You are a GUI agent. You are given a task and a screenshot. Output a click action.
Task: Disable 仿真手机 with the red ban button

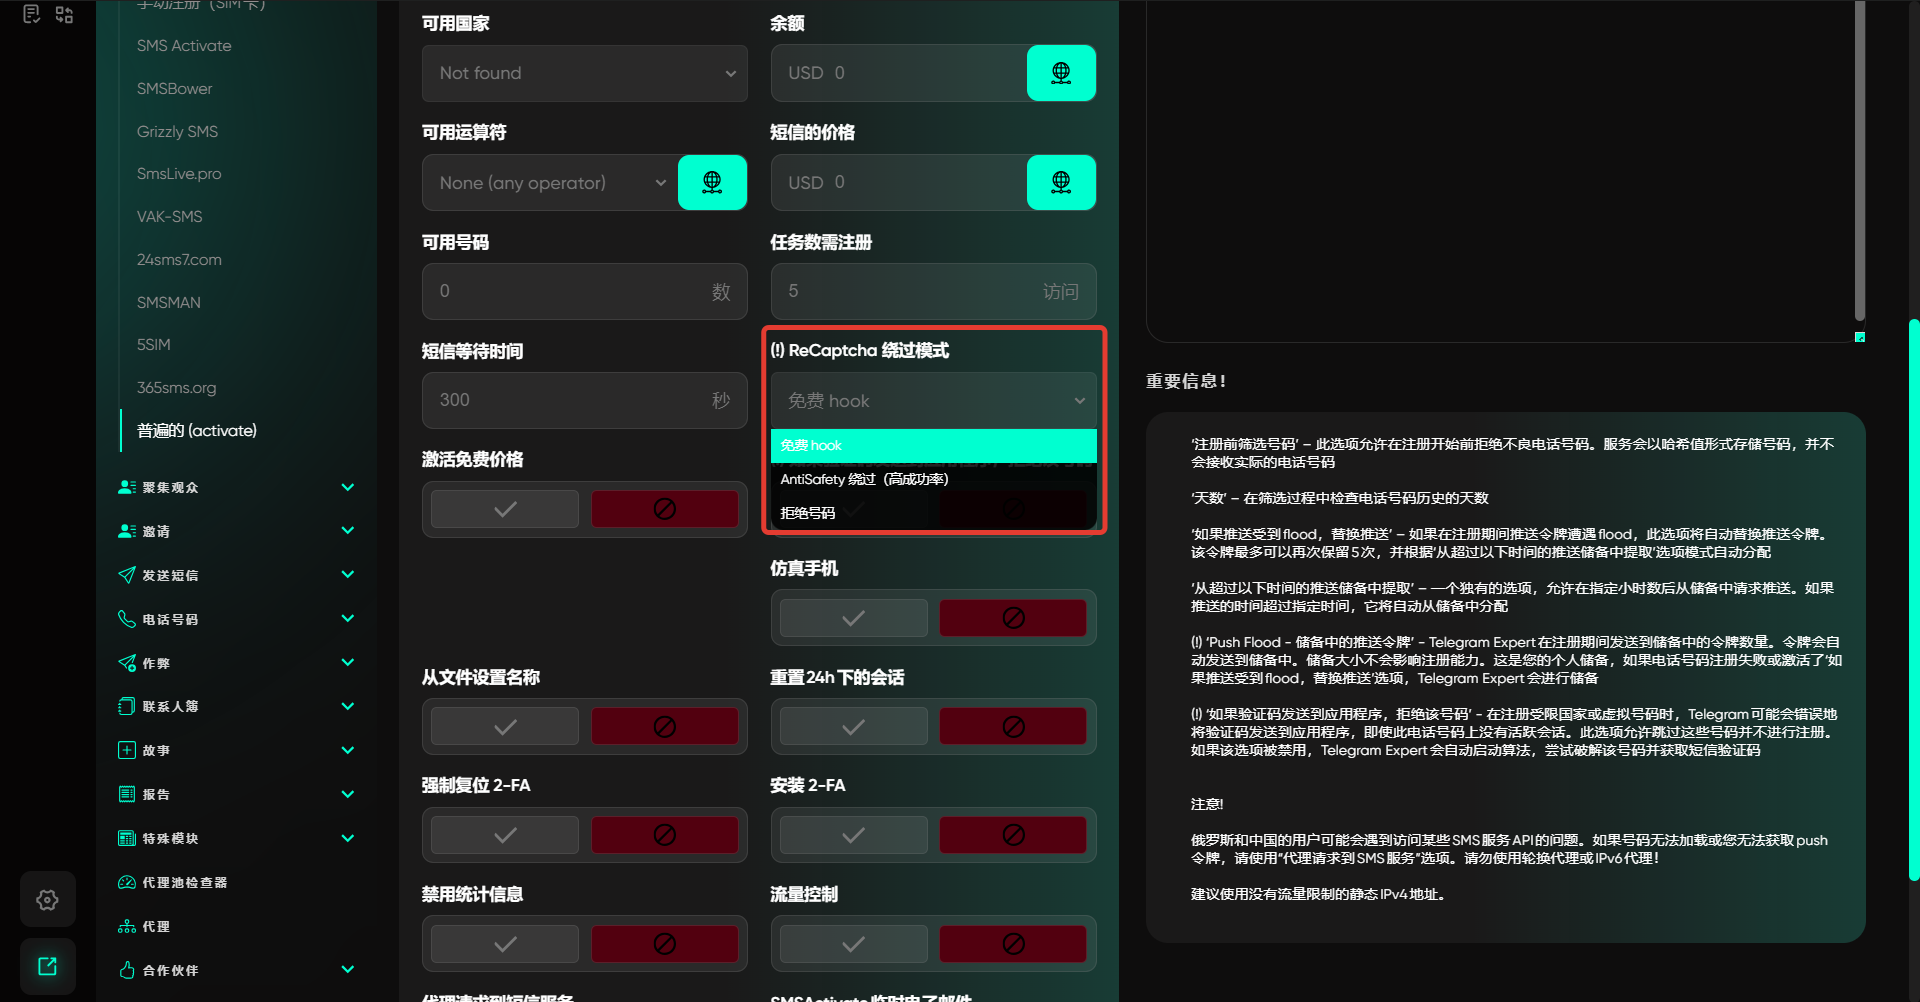point(1012,618)
